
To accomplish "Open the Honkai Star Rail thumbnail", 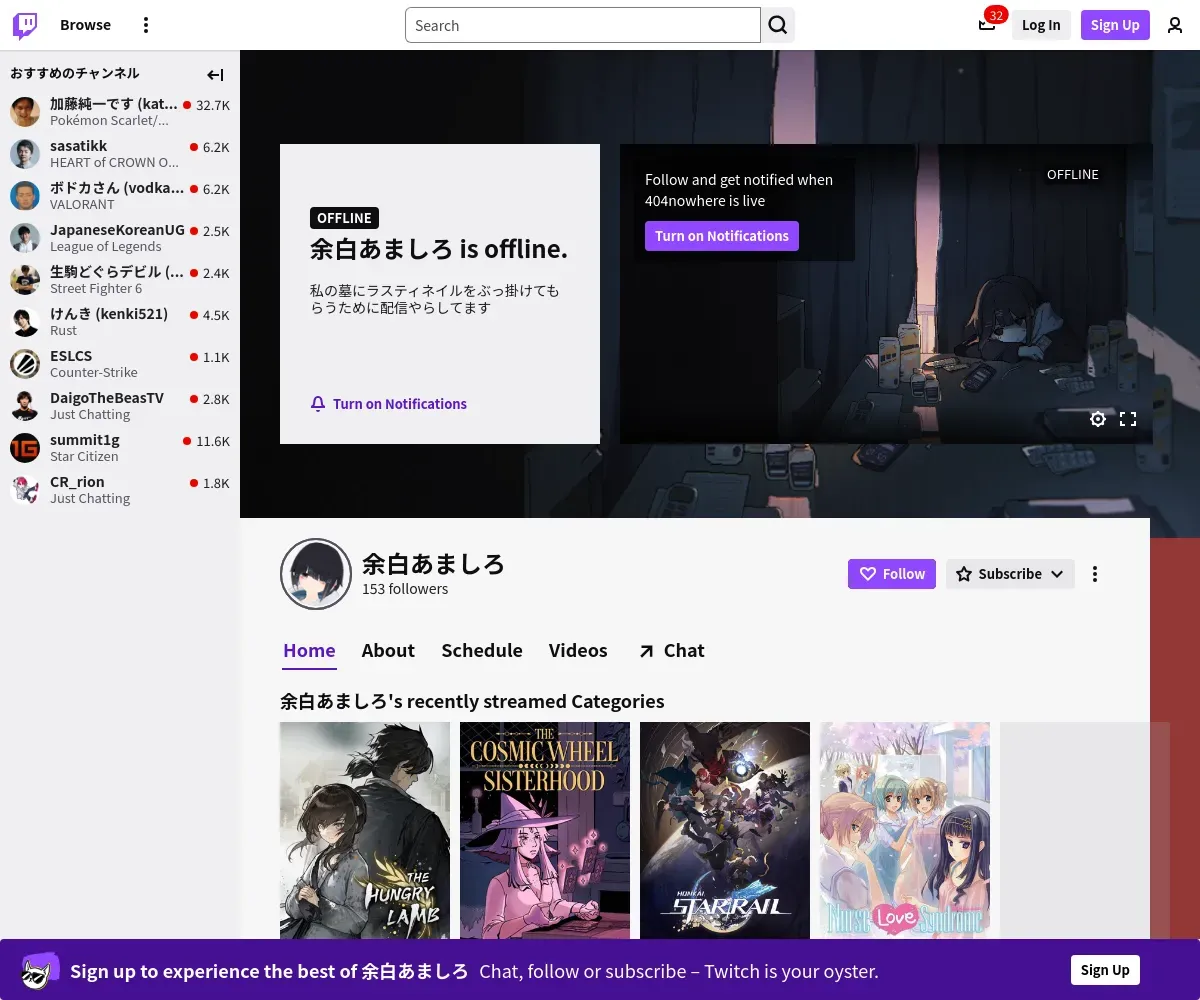I will pos(725,831).
